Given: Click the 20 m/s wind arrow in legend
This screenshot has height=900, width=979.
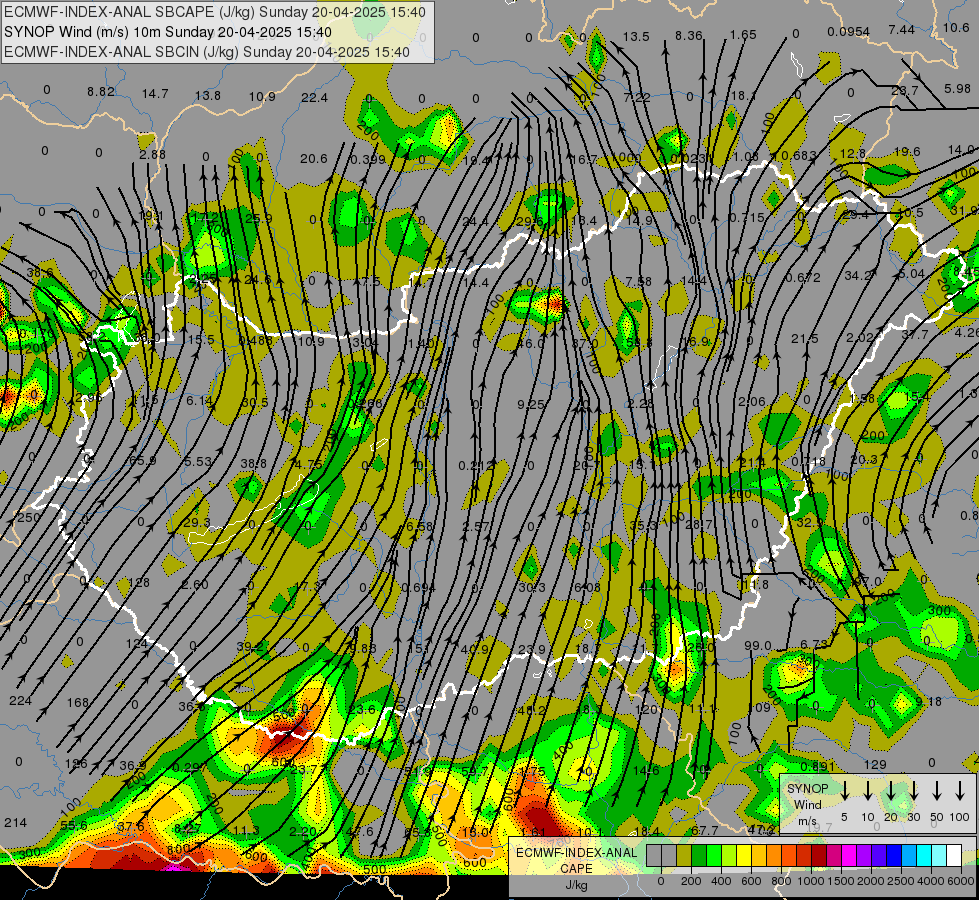Looking at the screenshot, I should pyautogui.click(x=891, y=791).
